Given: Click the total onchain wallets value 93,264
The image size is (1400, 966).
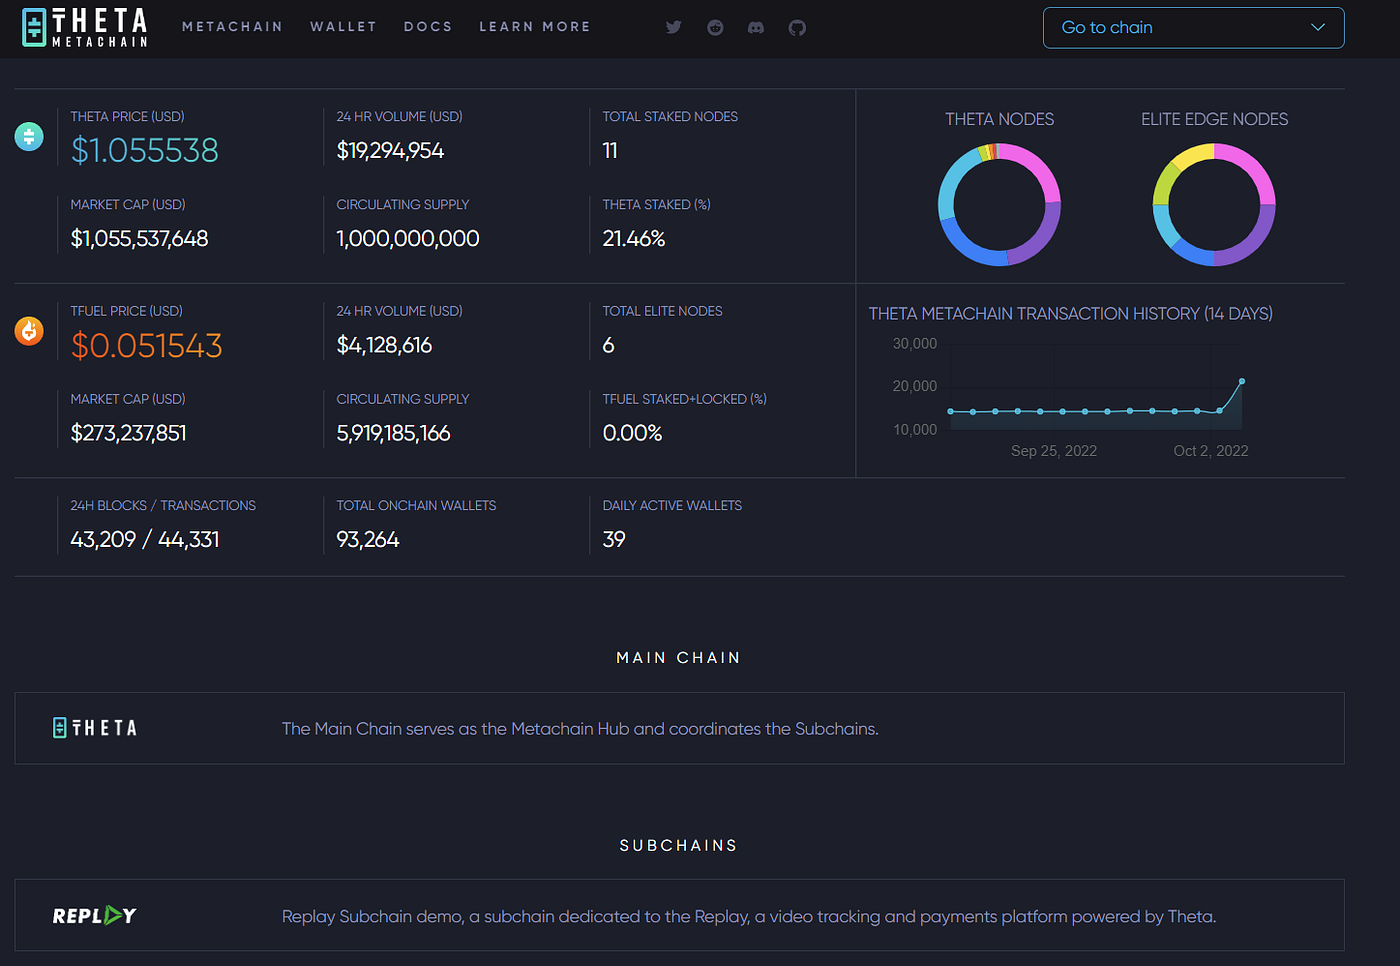Looking at the screenshot, I should (368, 539).
